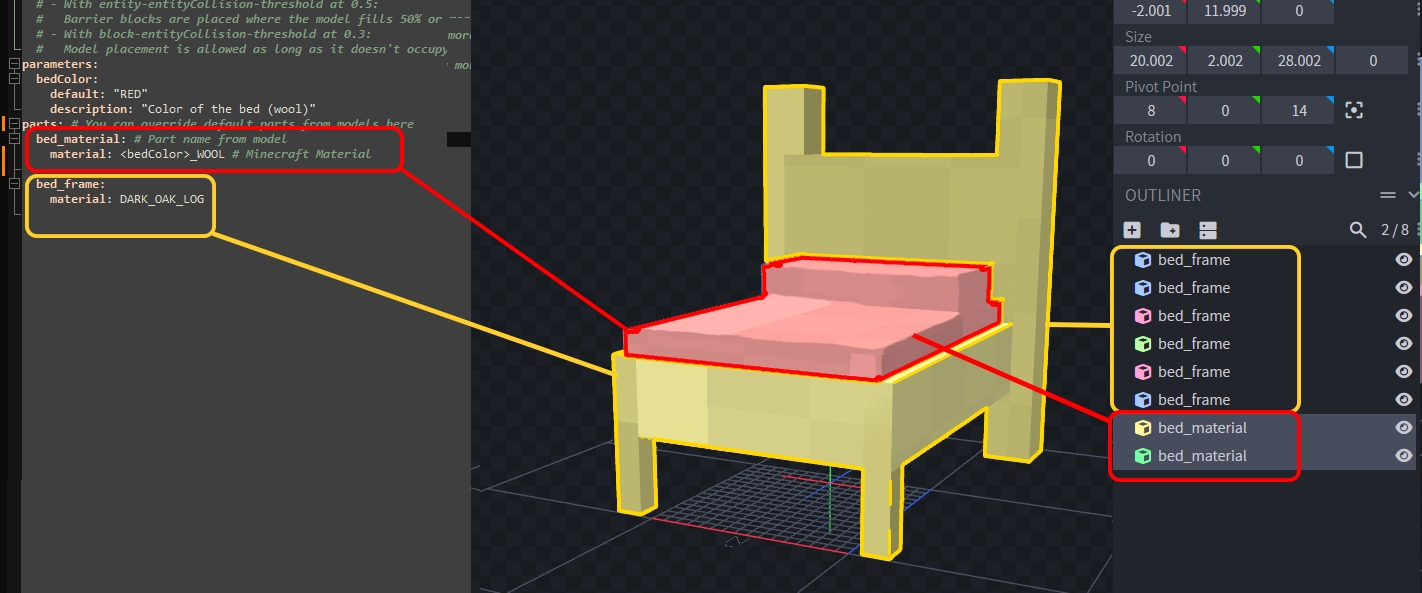
Task: Toggle visibility of the yellow bed_material cube
Action: point(1403,428)
